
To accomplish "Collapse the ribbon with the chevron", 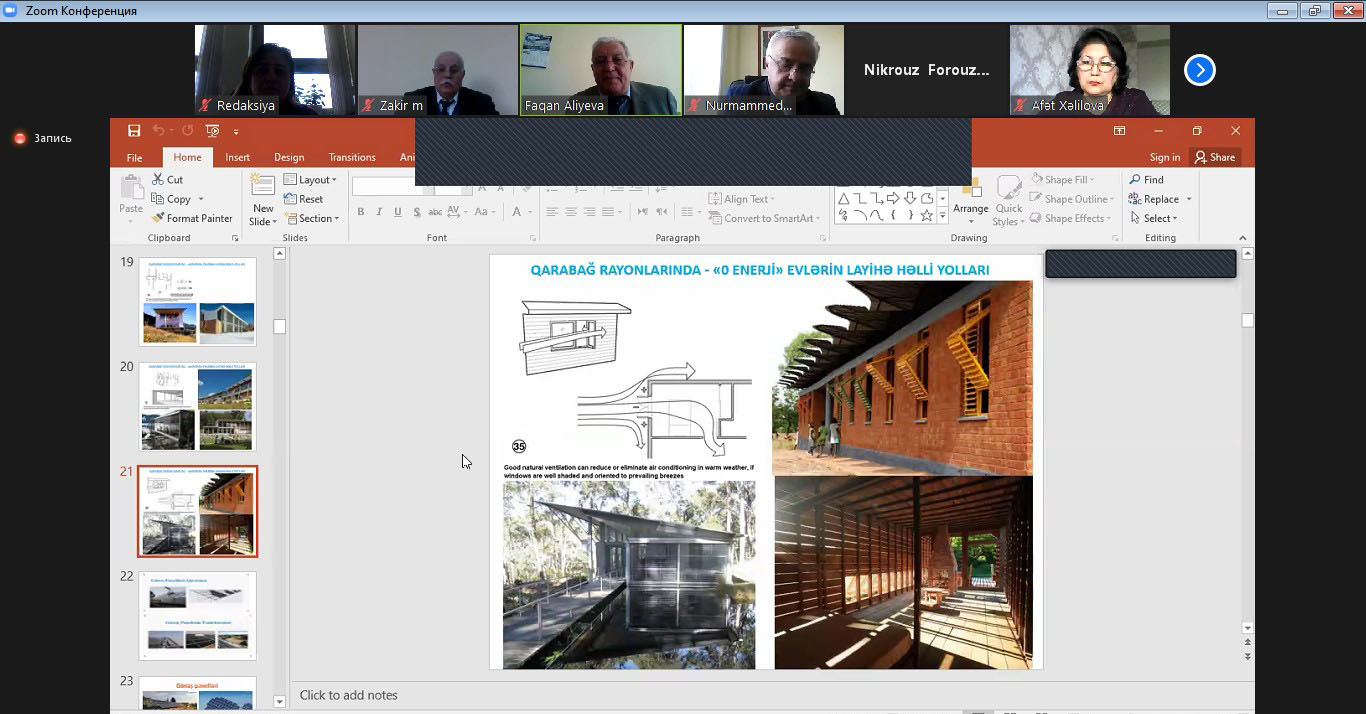I will (1243, 238).
